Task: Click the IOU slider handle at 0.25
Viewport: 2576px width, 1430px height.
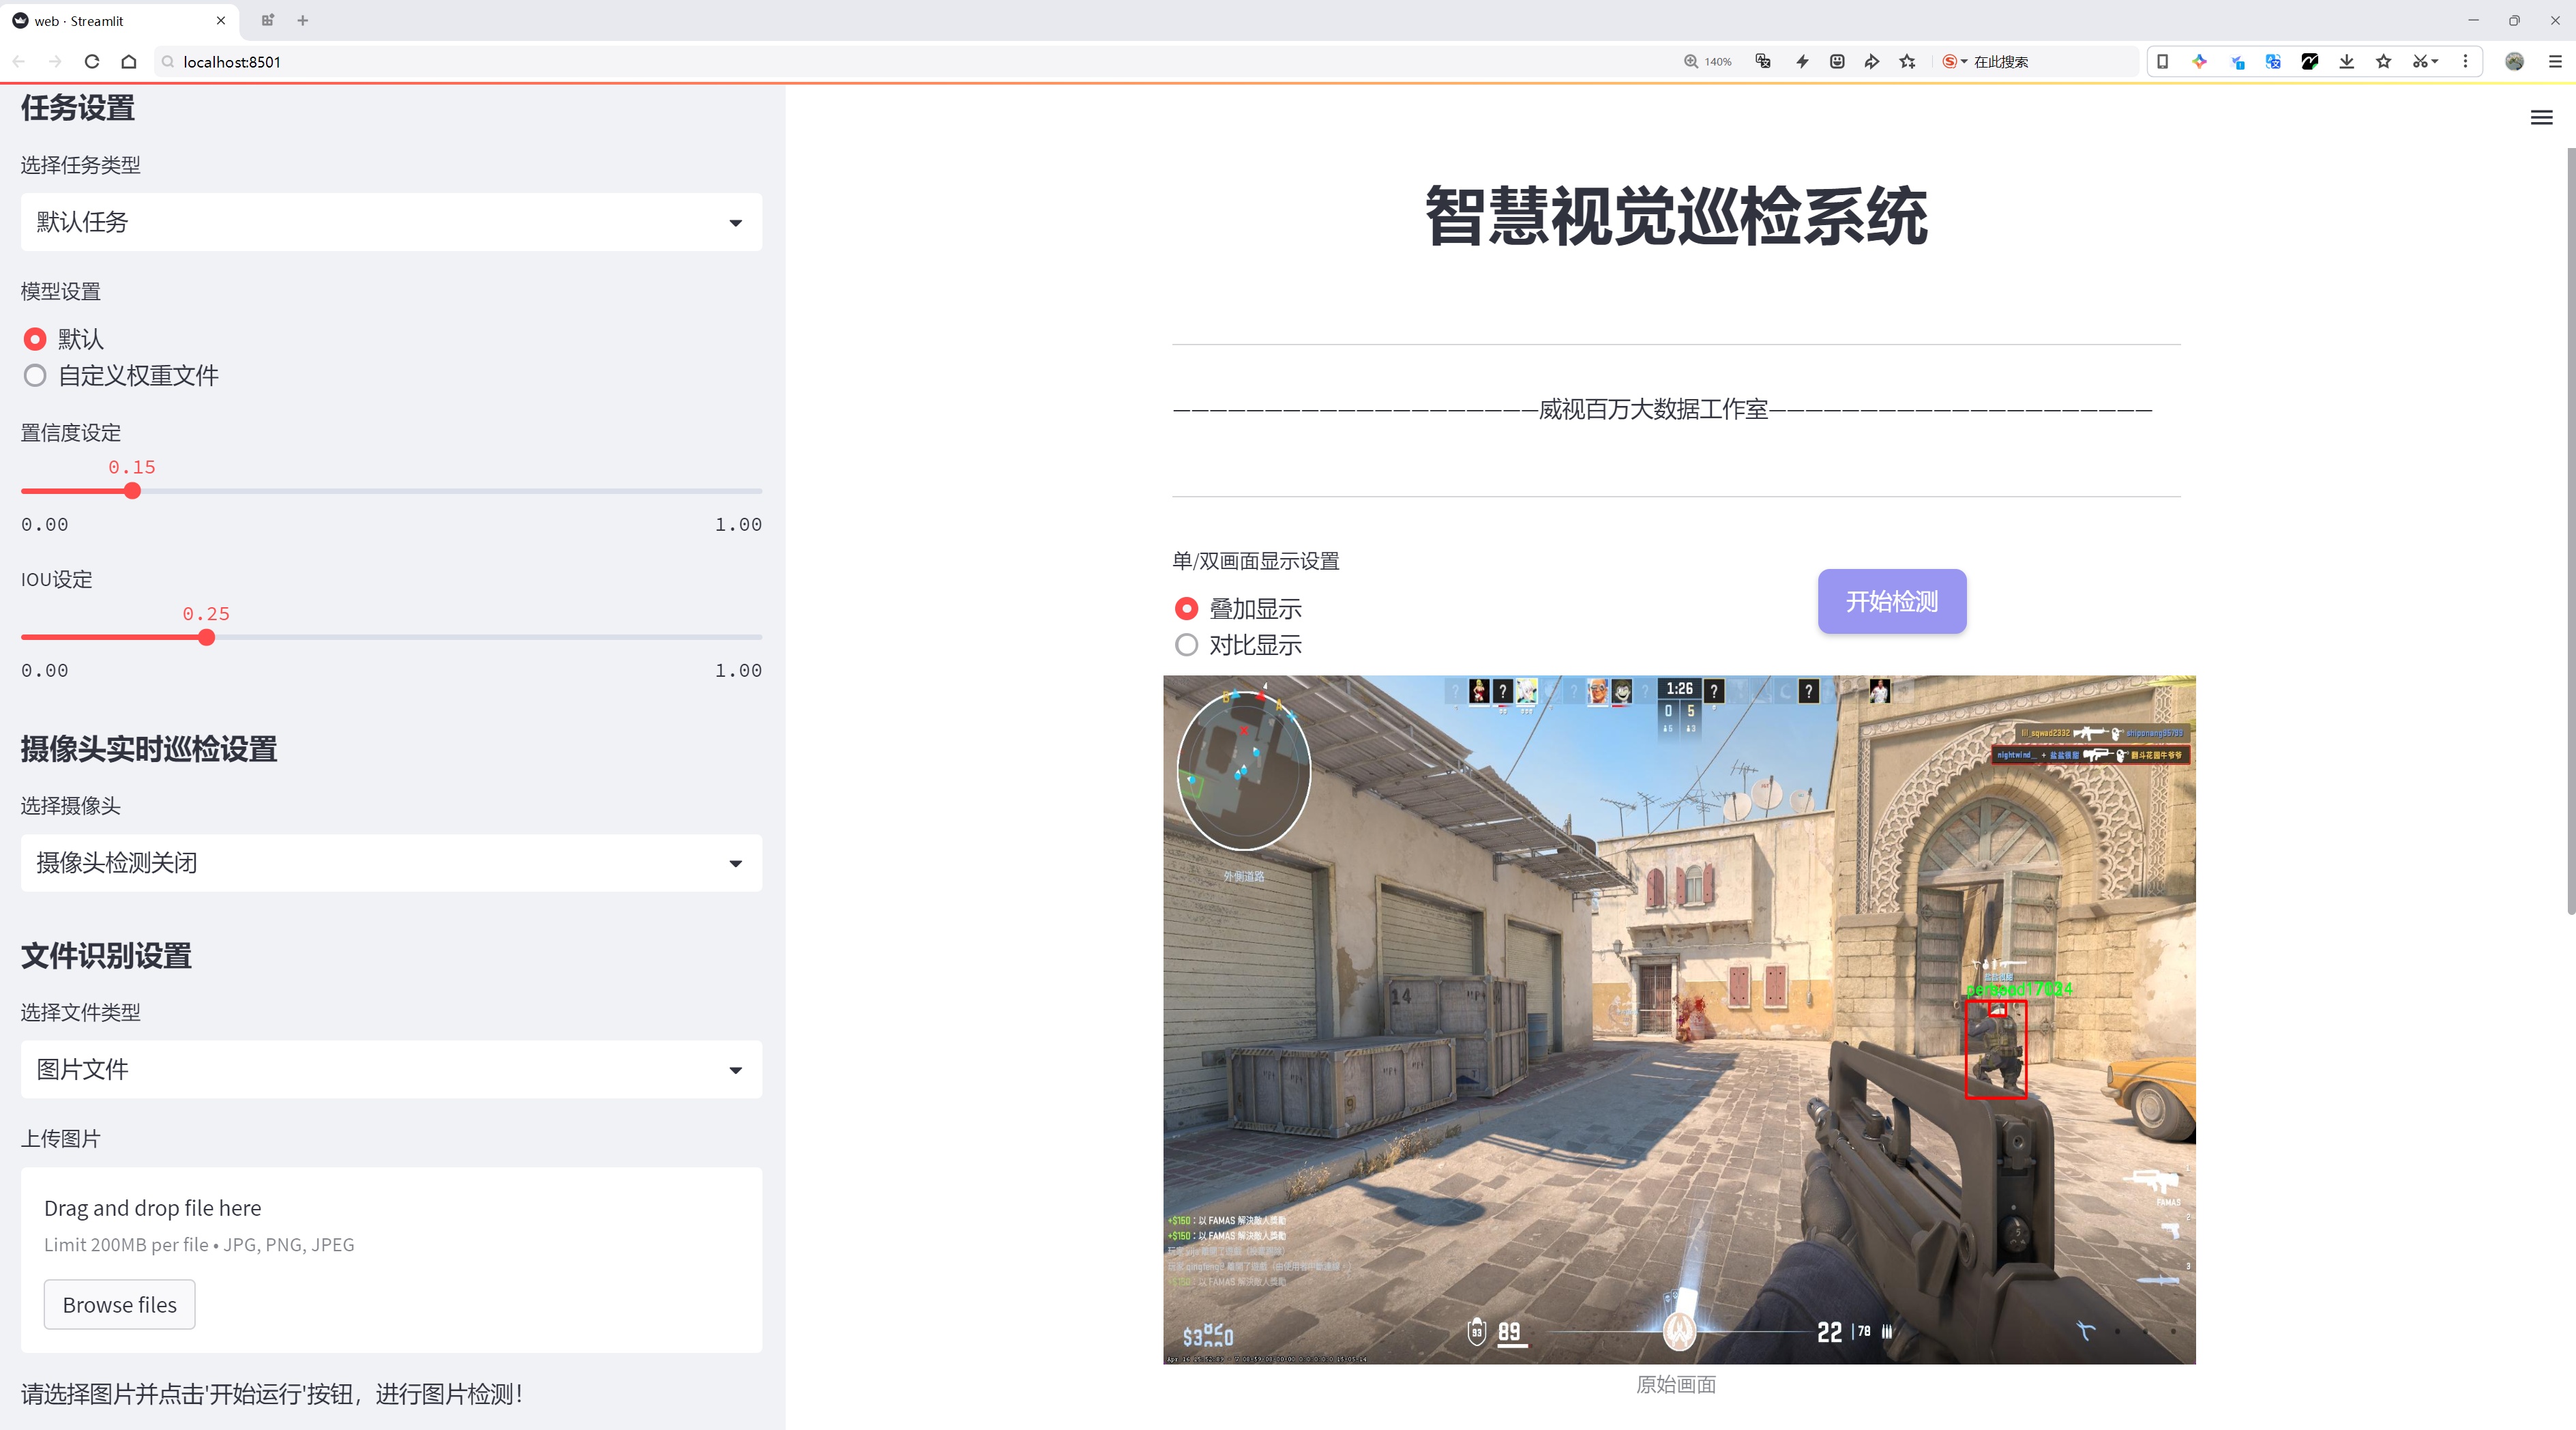Action: tap(206, 637)
